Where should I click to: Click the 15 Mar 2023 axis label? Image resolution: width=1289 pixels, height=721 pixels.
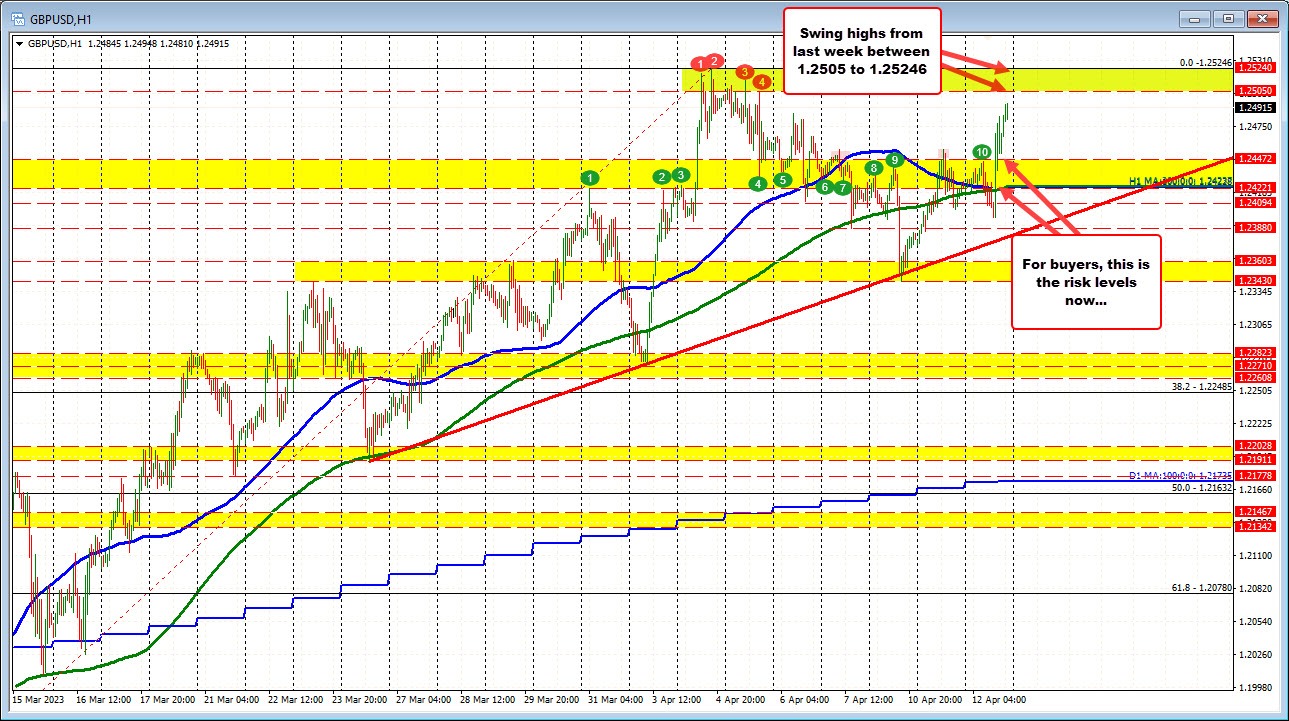[x=40, y=701]
